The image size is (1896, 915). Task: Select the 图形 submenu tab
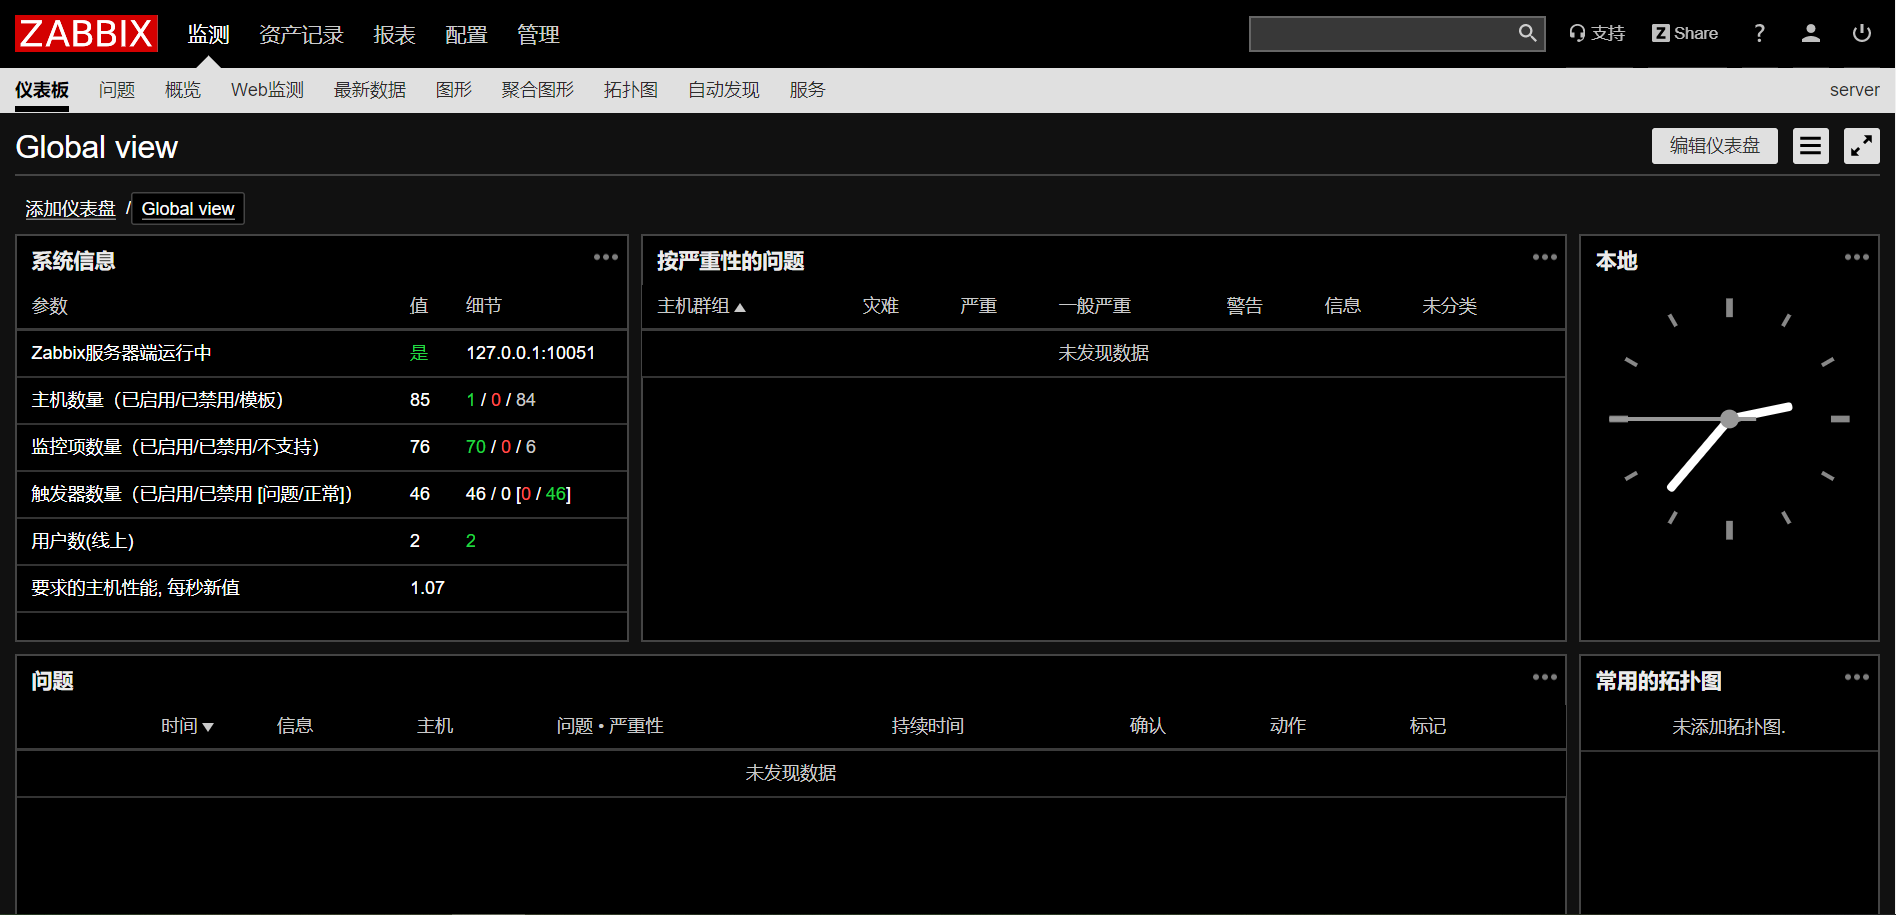tap(454, 90)
